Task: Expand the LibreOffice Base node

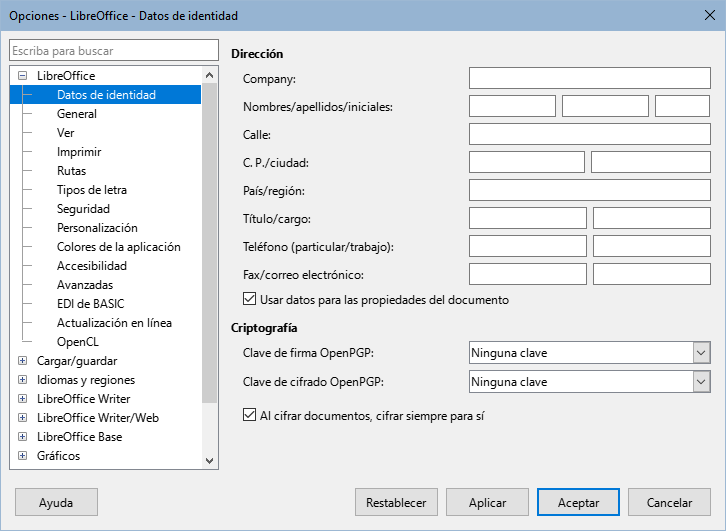Action: [x=22, y=437]
